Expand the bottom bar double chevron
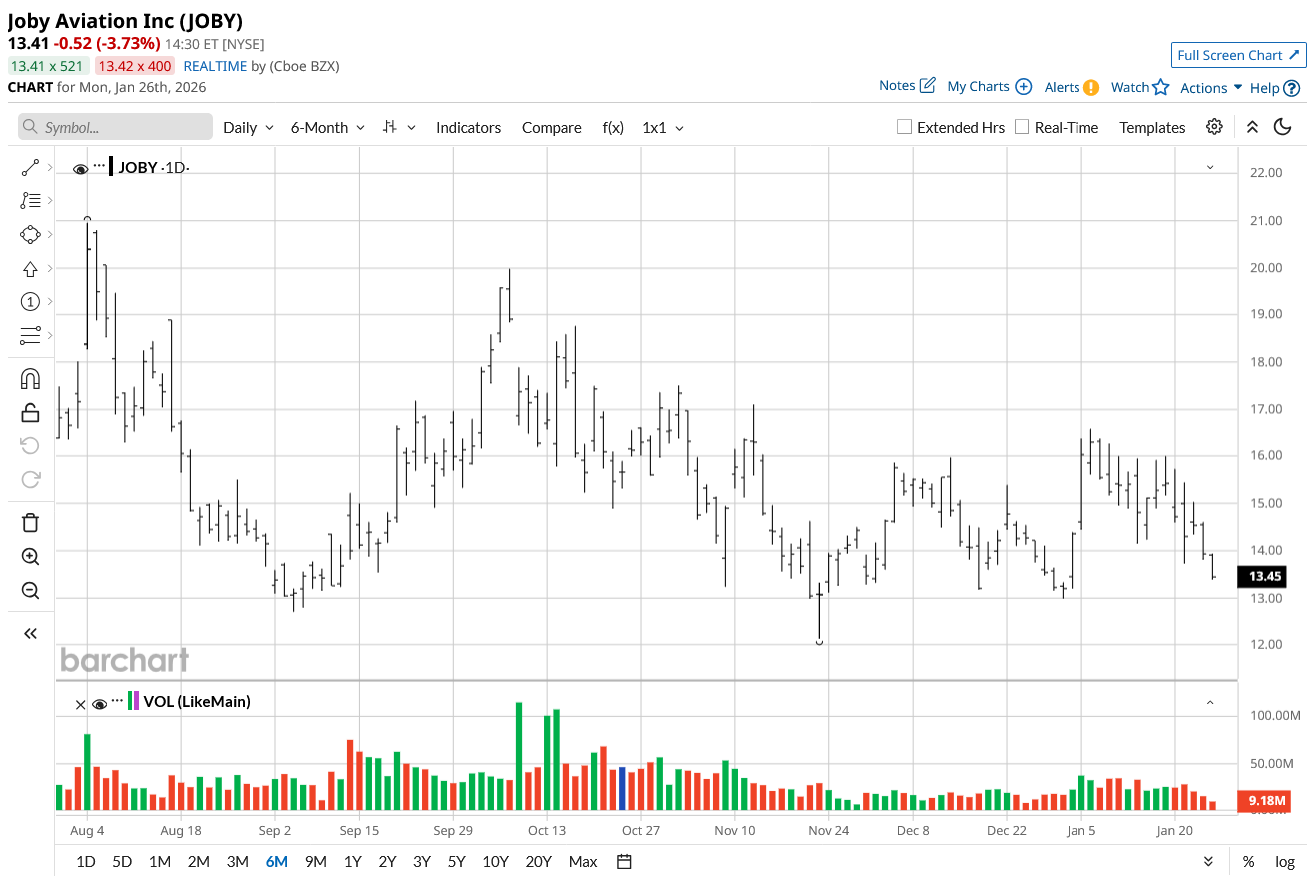The width and height of the screenshot is (1308, 876). click(1208, 861)
